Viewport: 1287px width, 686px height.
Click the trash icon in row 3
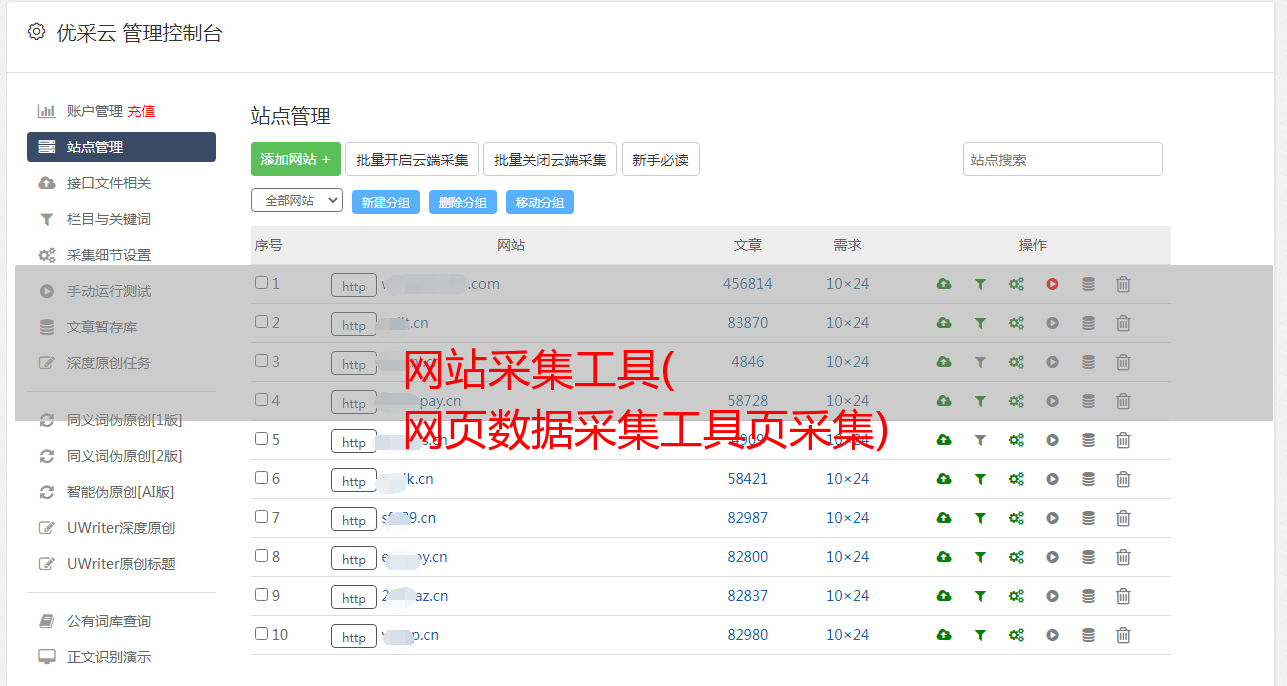tap(1123, 362)
